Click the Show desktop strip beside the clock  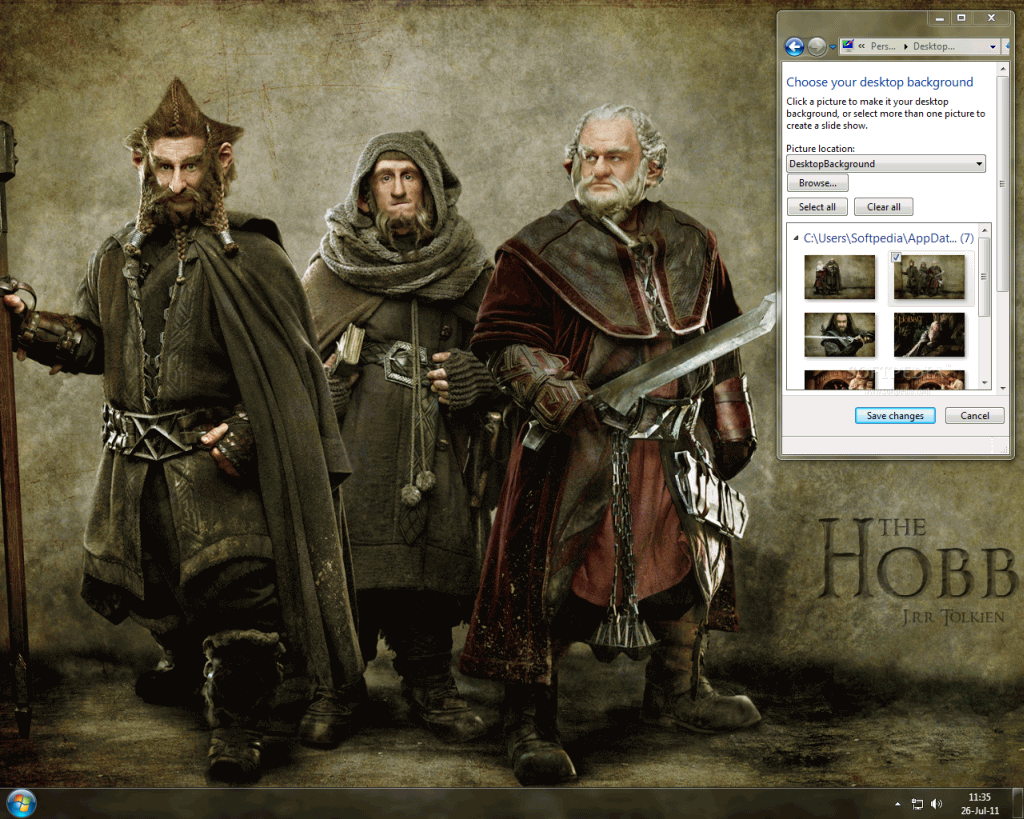click(1018, 804)
